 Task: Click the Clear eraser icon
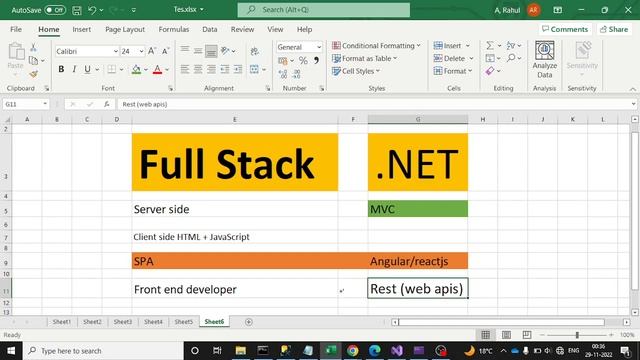pyautogui.click(x=490, y=71)
